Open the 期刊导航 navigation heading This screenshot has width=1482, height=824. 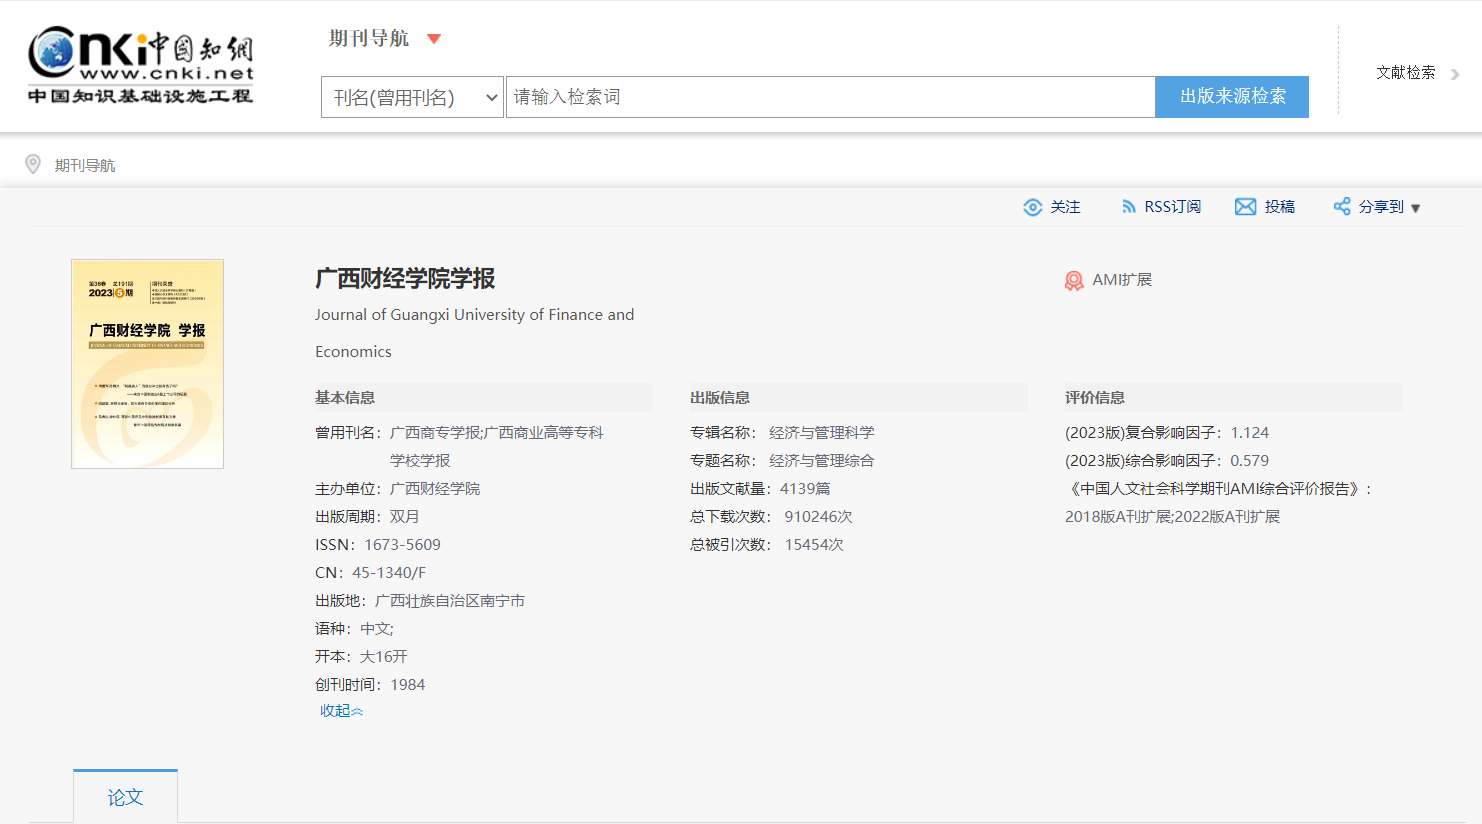(369, 38)
